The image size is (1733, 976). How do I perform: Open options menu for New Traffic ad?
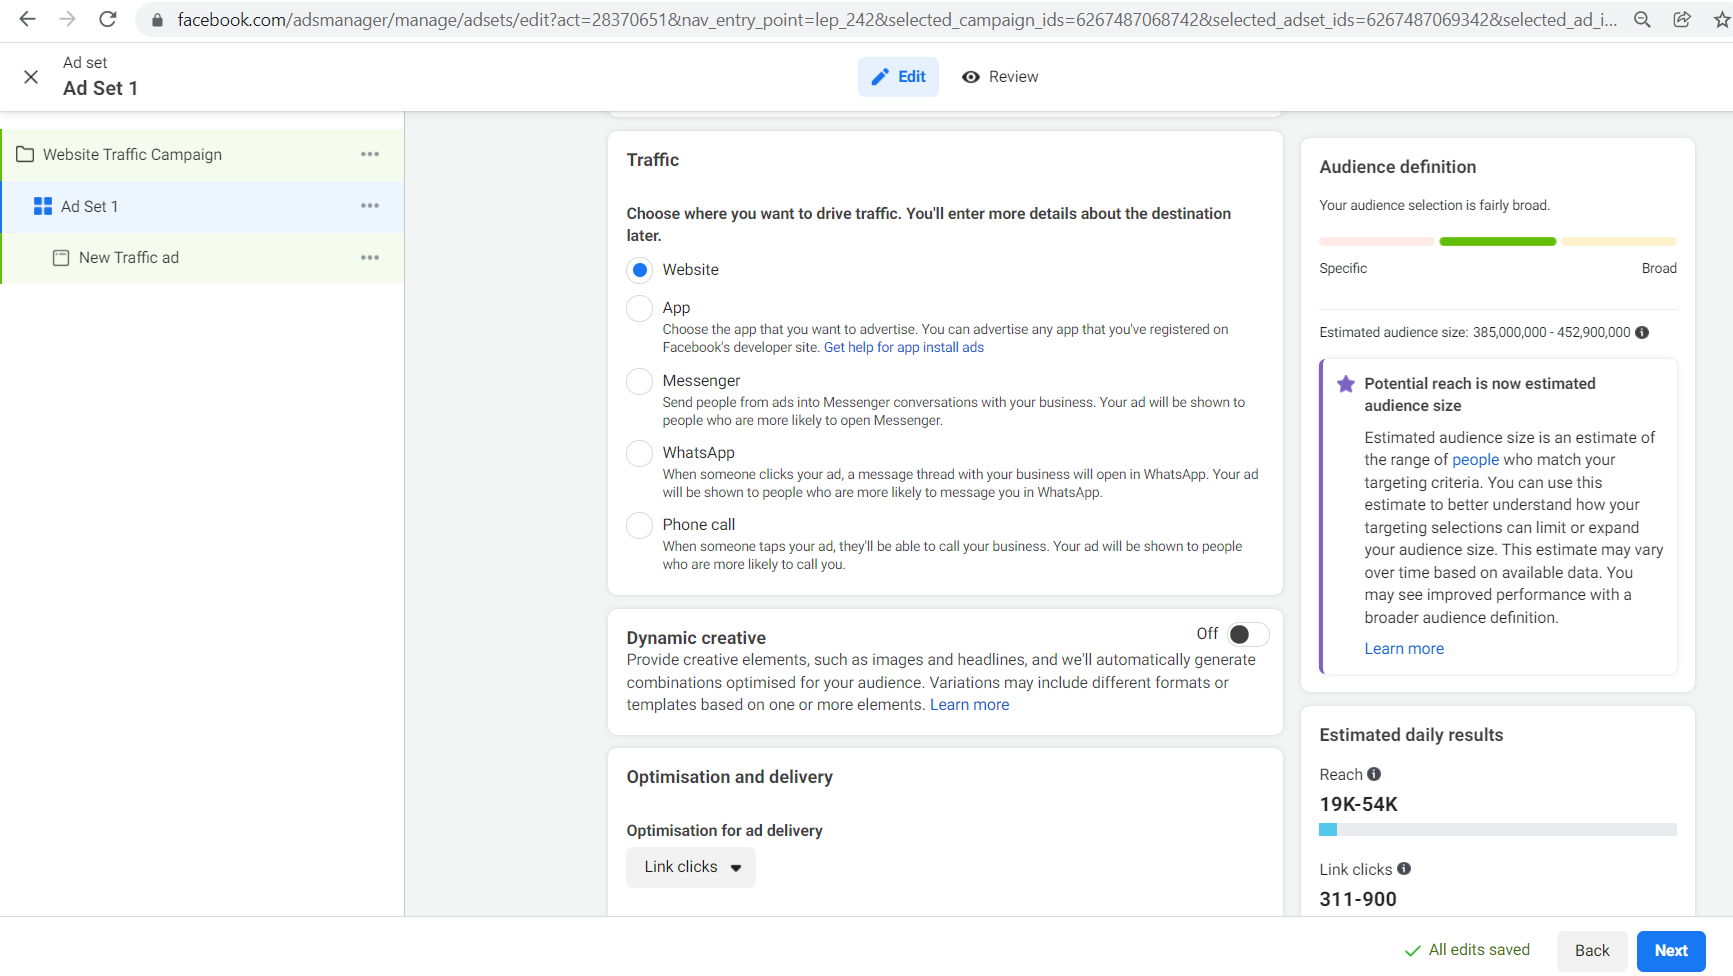point(370,258)
